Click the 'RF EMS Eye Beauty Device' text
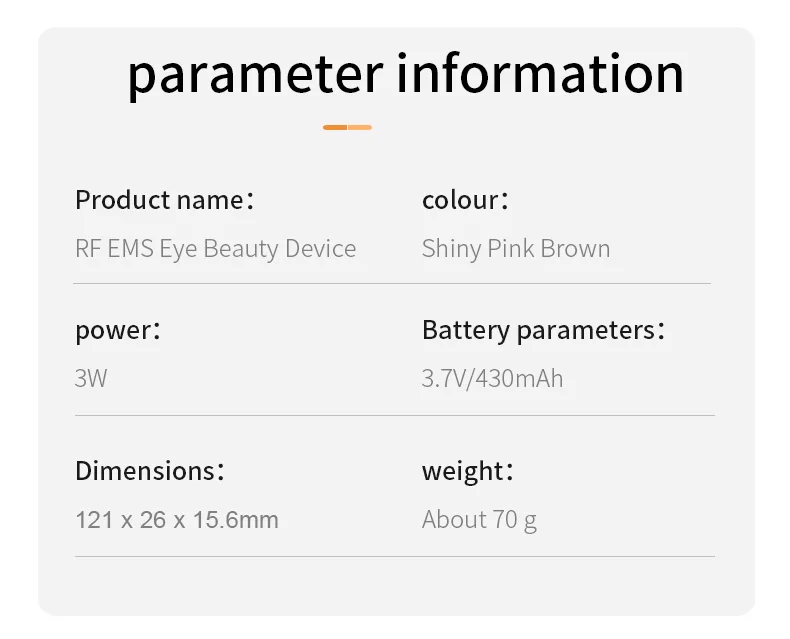Screen dimensions: 790x639 pyautogui.click(x=215, y=249)
